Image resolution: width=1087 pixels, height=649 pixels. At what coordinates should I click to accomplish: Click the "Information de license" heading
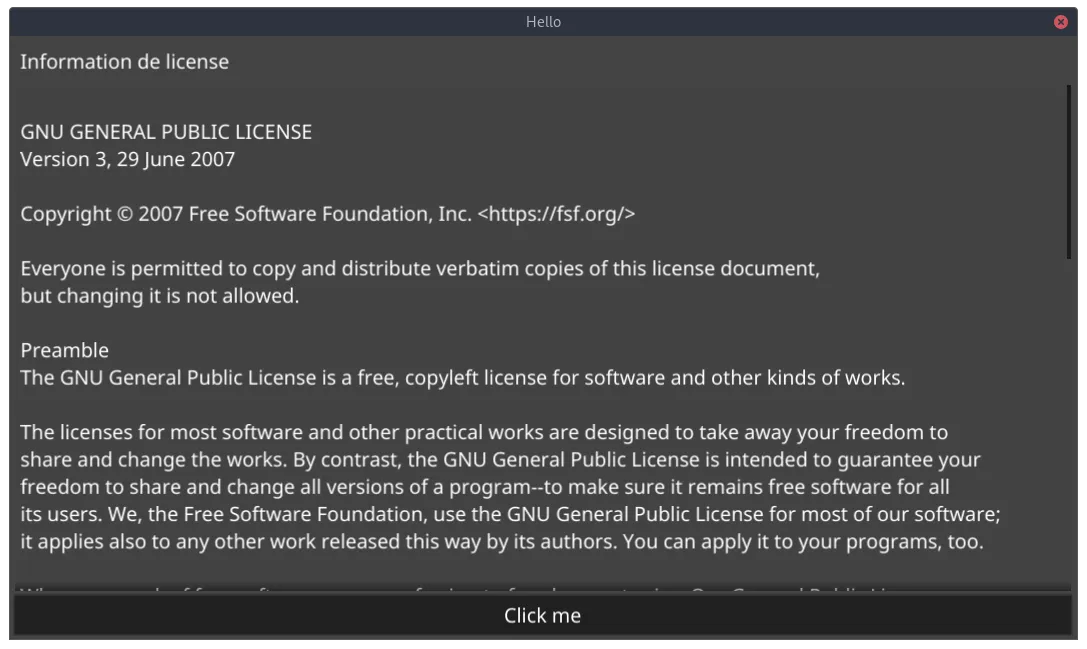click(125, 62)
